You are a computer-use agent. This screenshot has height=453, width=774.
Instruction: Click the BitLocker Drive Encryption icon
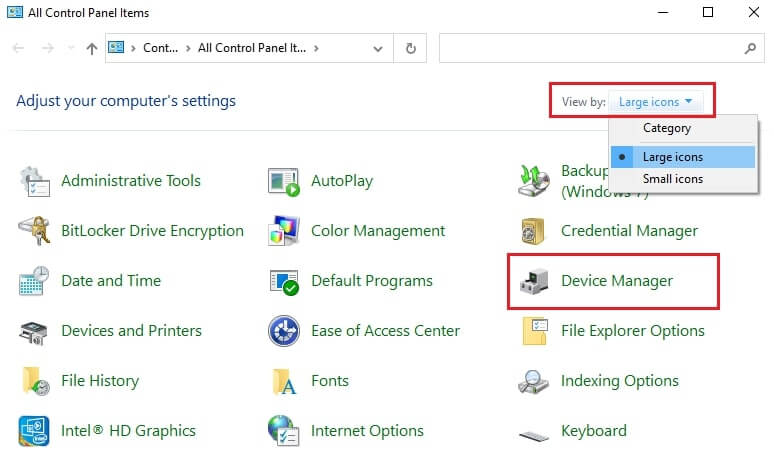pos(35,231)
